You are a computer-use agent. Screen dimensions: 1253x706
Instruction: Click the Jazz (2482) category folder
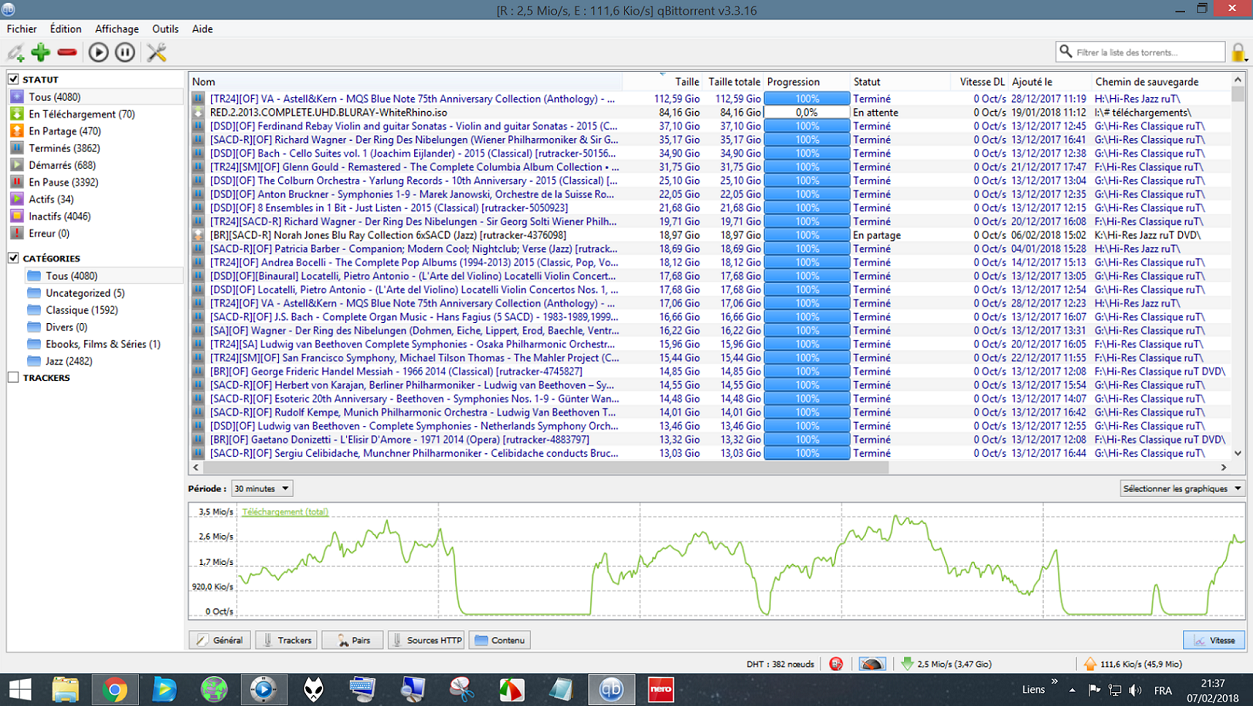(x=35, y=361)
